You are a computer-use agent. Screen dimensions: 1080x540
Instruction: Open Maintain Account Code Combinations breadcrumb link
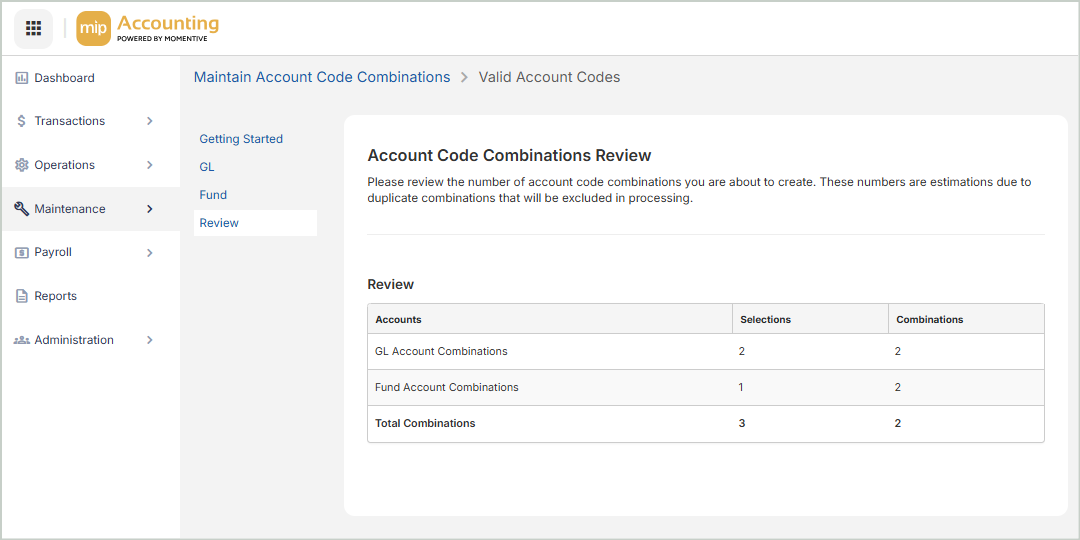pyautogui.click(x=322, y=77)
